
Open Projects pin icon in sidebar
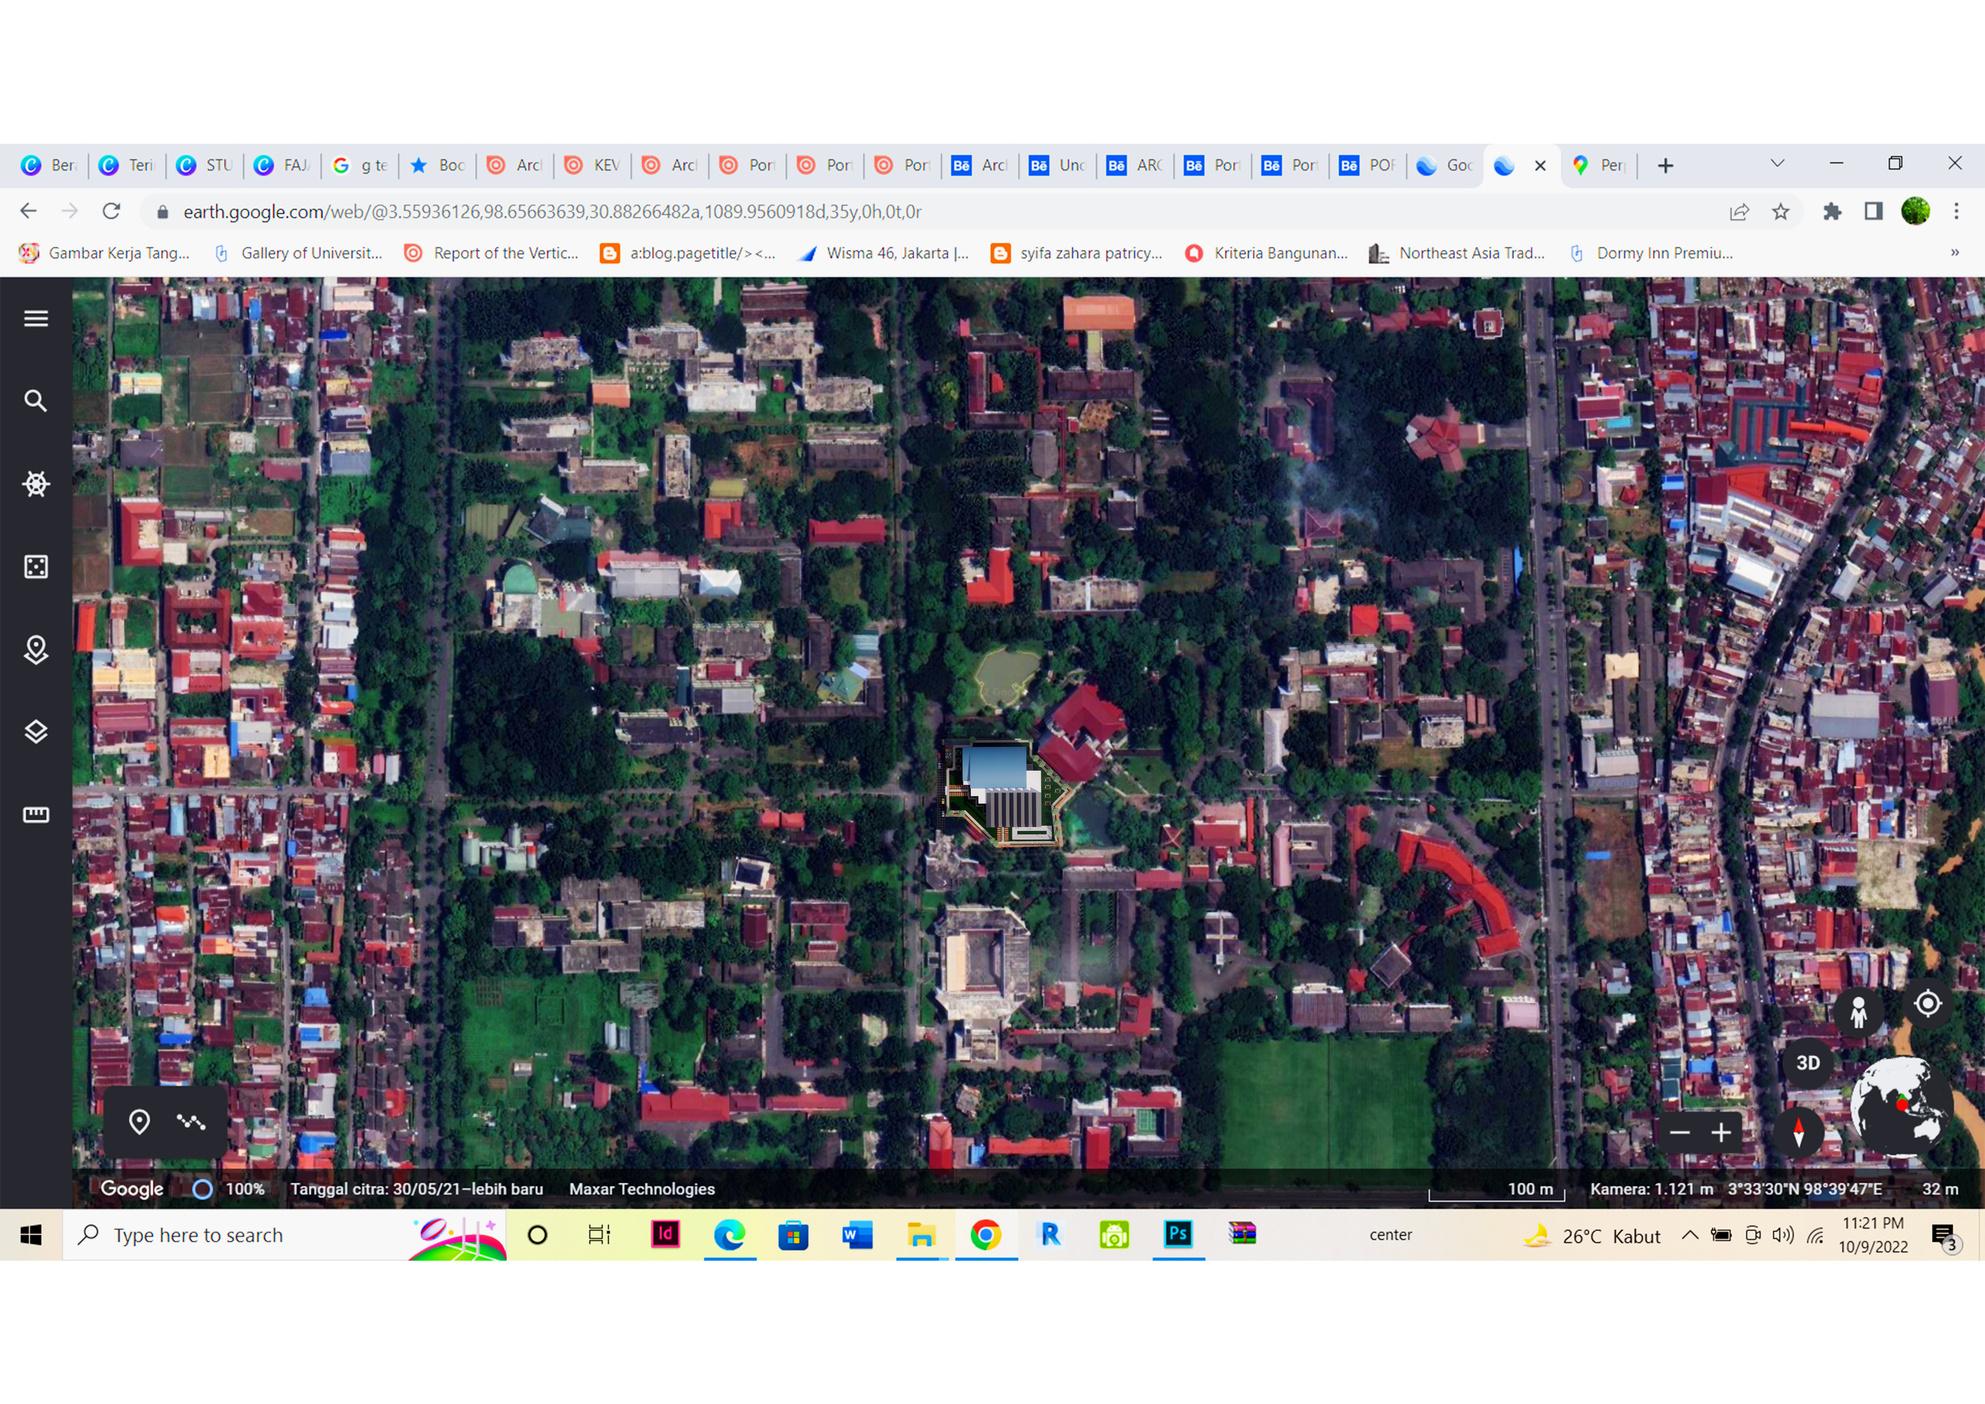(x=36, y=650)
